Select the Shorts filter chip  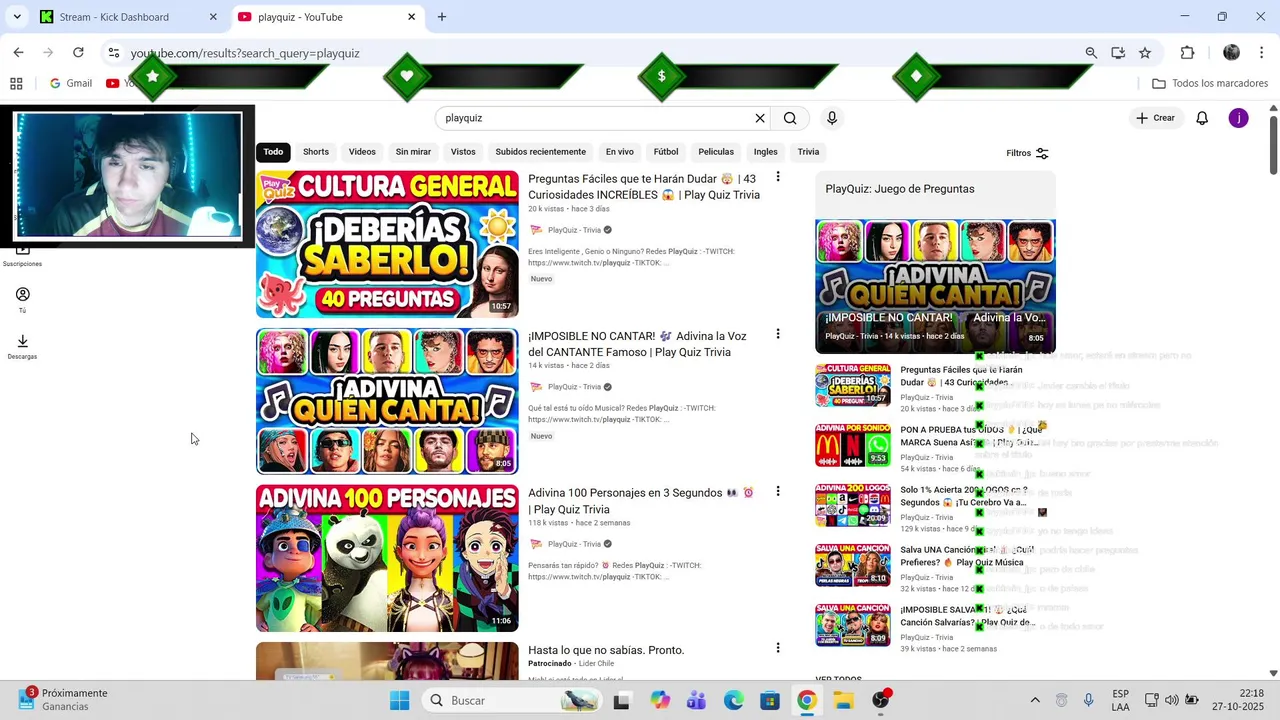tap(316, 152)
